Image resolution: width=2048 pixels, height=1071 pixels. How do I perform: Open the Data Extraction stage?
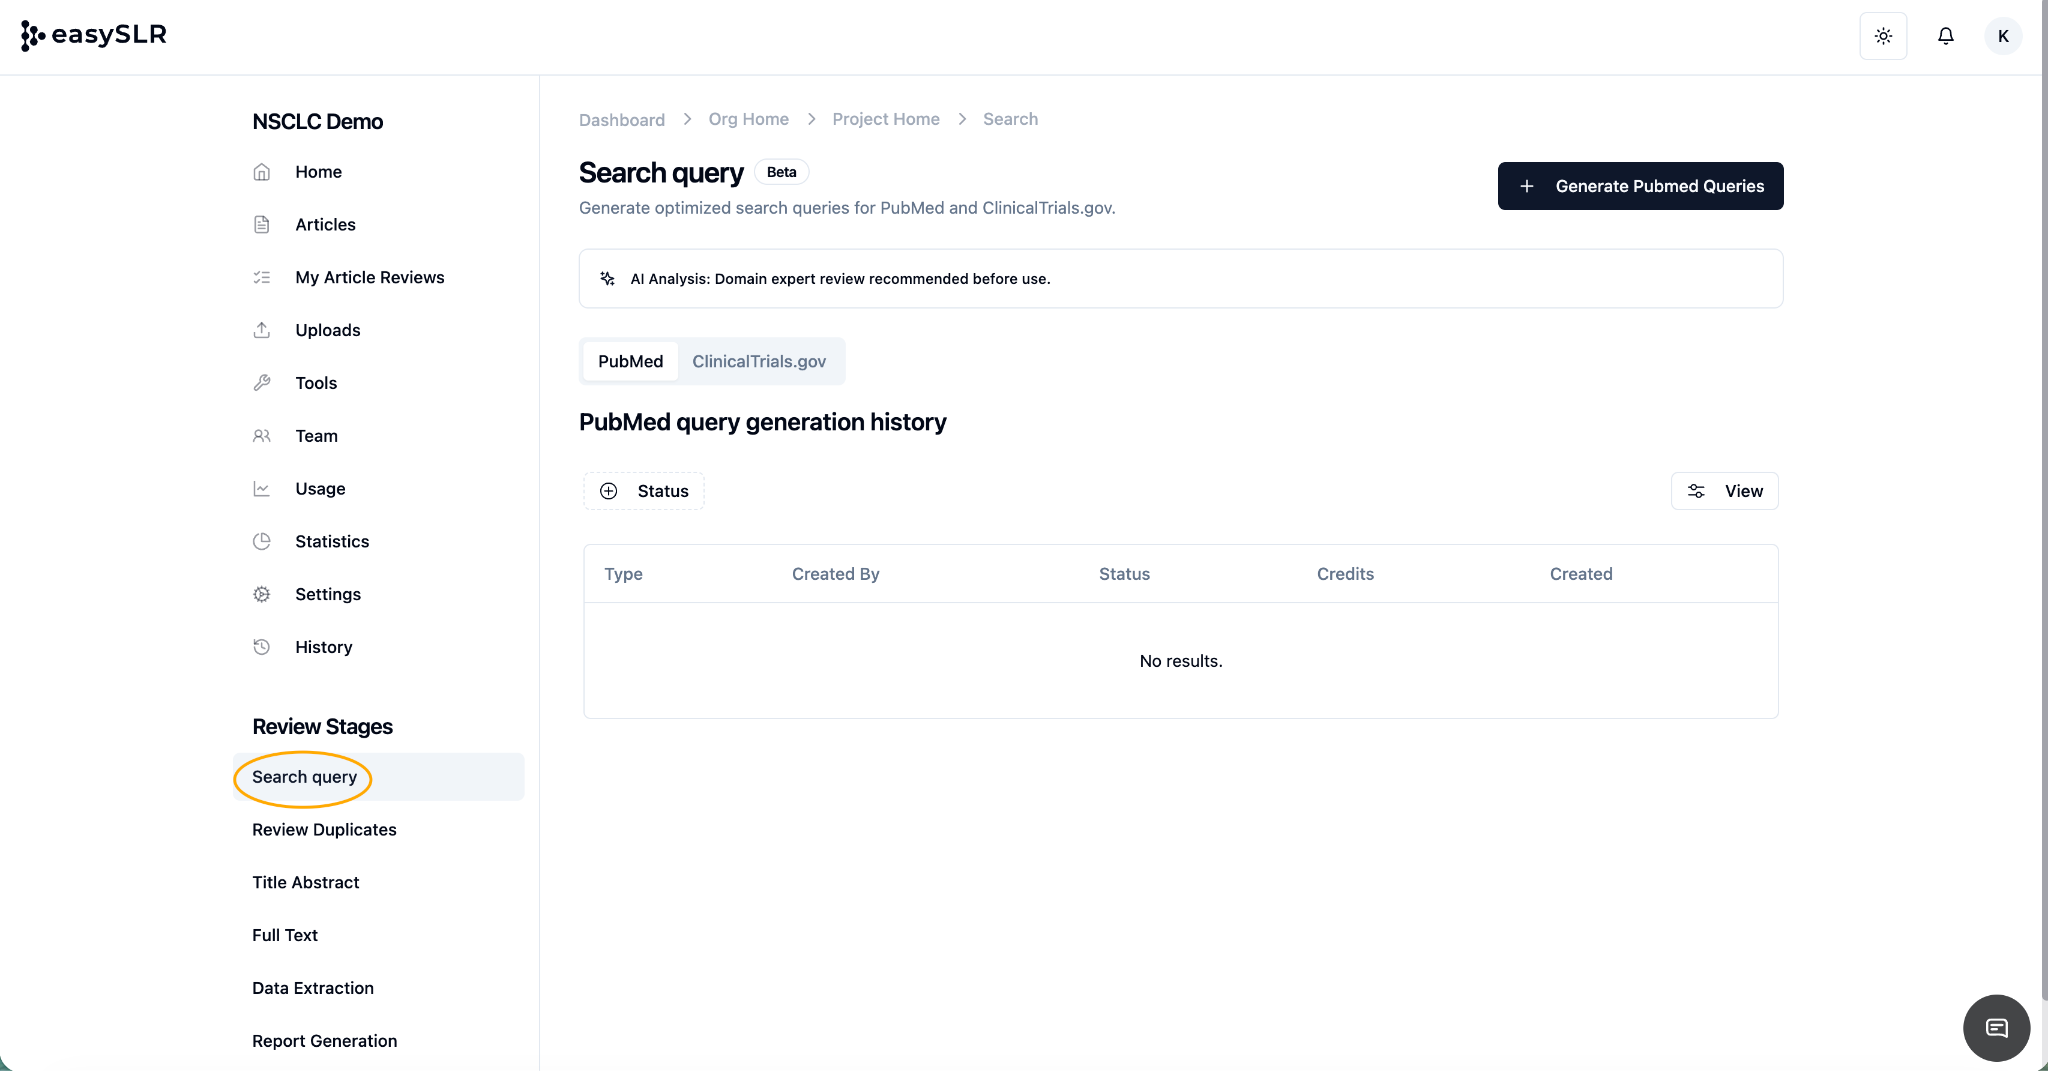pos(313,988)
